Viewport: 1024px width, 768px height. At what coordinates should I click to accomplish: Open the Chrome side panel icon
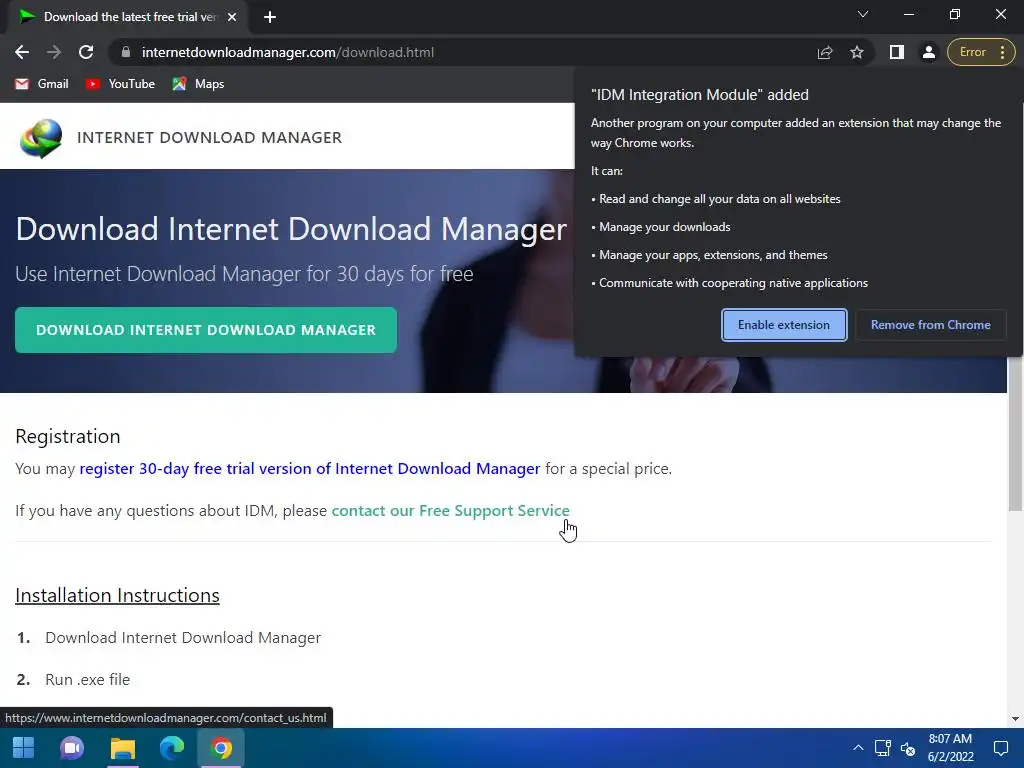[897, 52]
